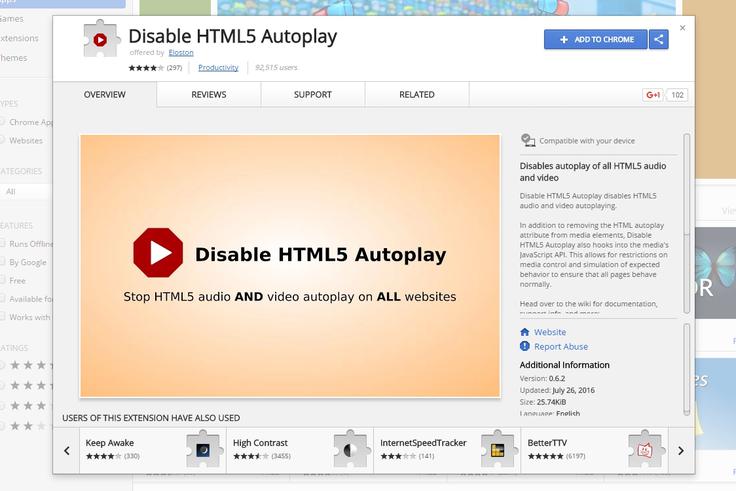Viewport: 736px width, 491px height.
Task: Open the InternetSpeedTracker extension card
Action: (x=448, y=450)
